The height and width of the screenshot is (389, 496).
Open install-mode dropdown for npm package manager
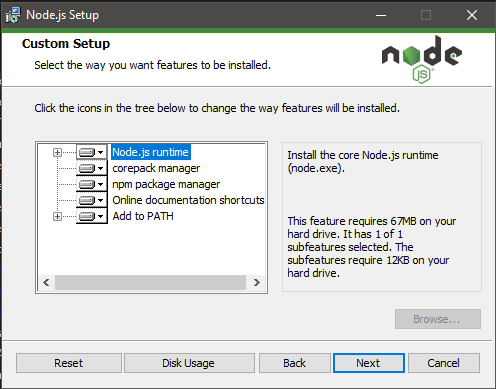92,184
